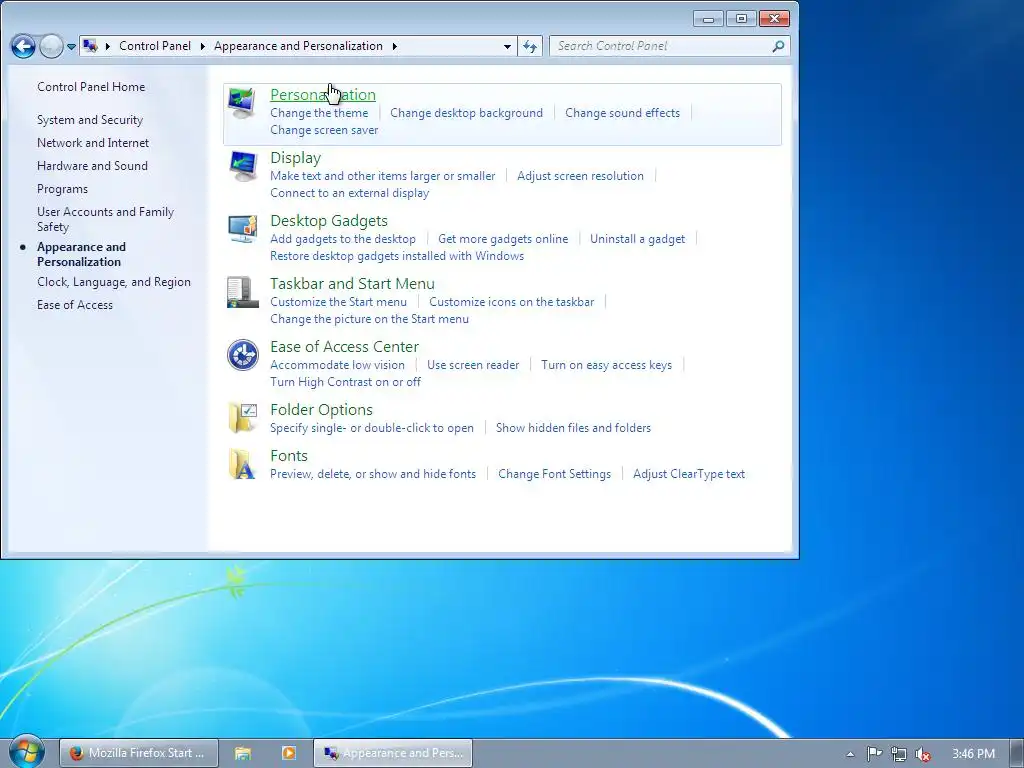1024x768 pixels.
Task: Show hidden tray icons arrow
Action: click(850, 754)
